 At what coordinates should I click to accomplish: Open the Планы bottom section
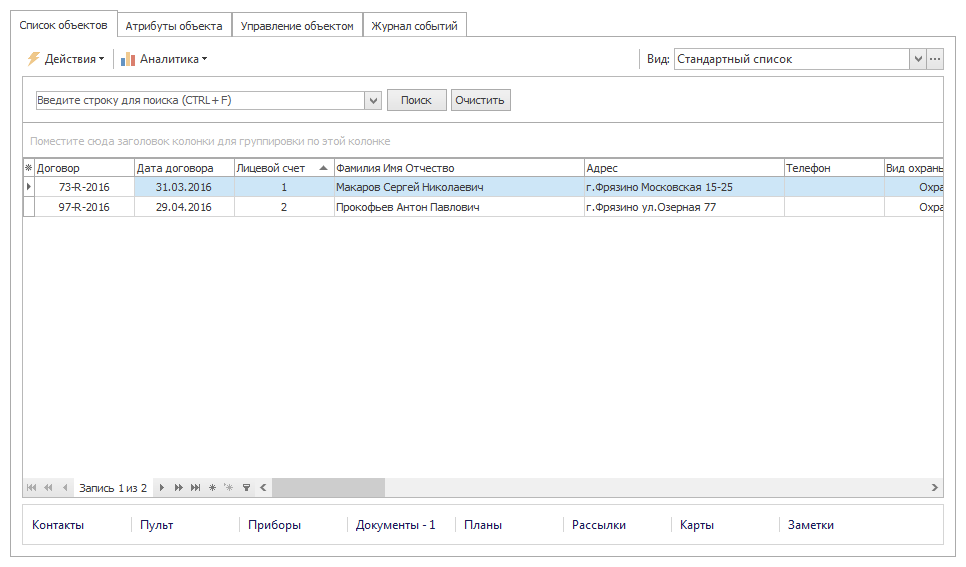click(x=483, y=525)
